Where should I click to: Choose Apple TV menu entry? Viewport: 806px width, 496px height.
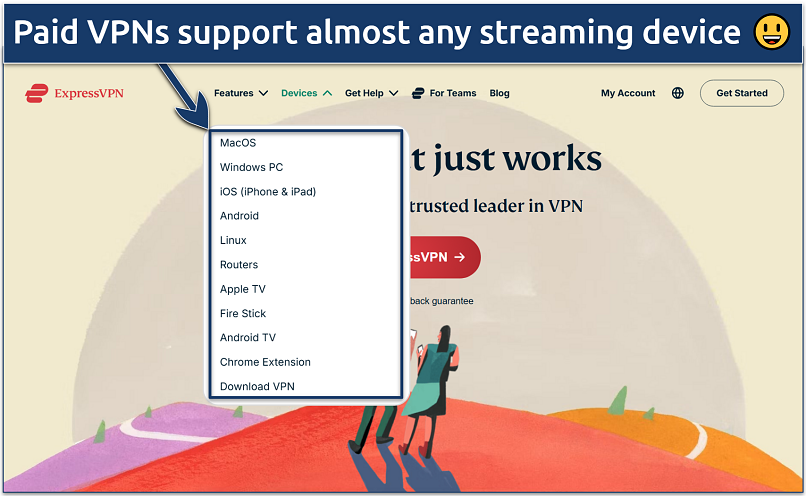coord(243,289)
